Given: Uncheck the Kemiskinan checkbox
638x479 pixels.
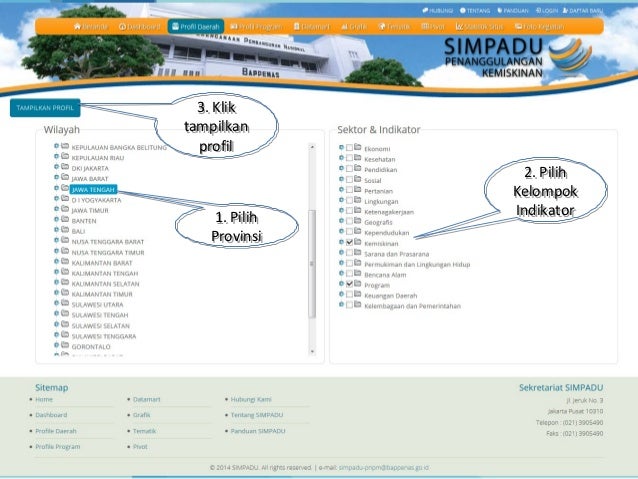Looking at the screenshot, I should [349, 242].
